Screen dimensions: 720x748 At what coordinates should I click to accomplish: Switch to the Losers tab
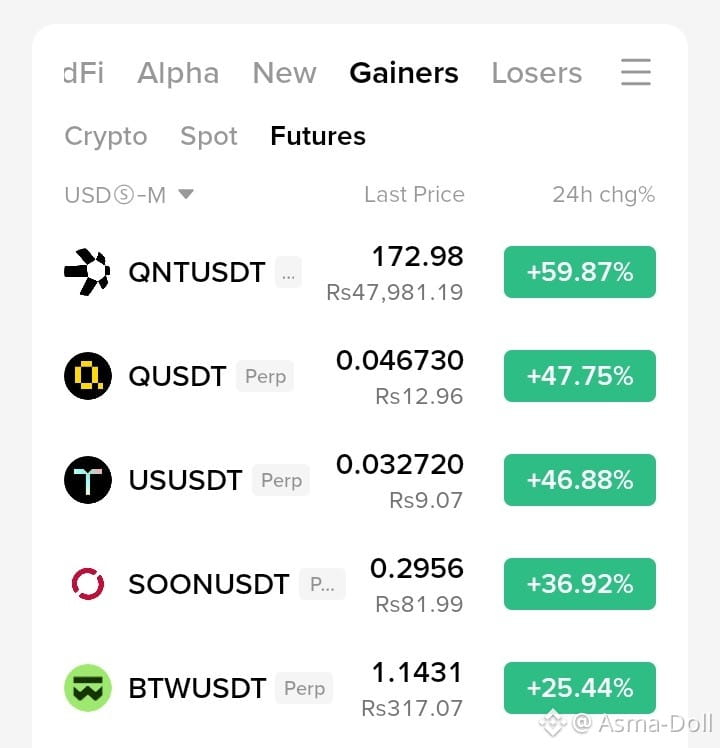click(x=537, y=73)
